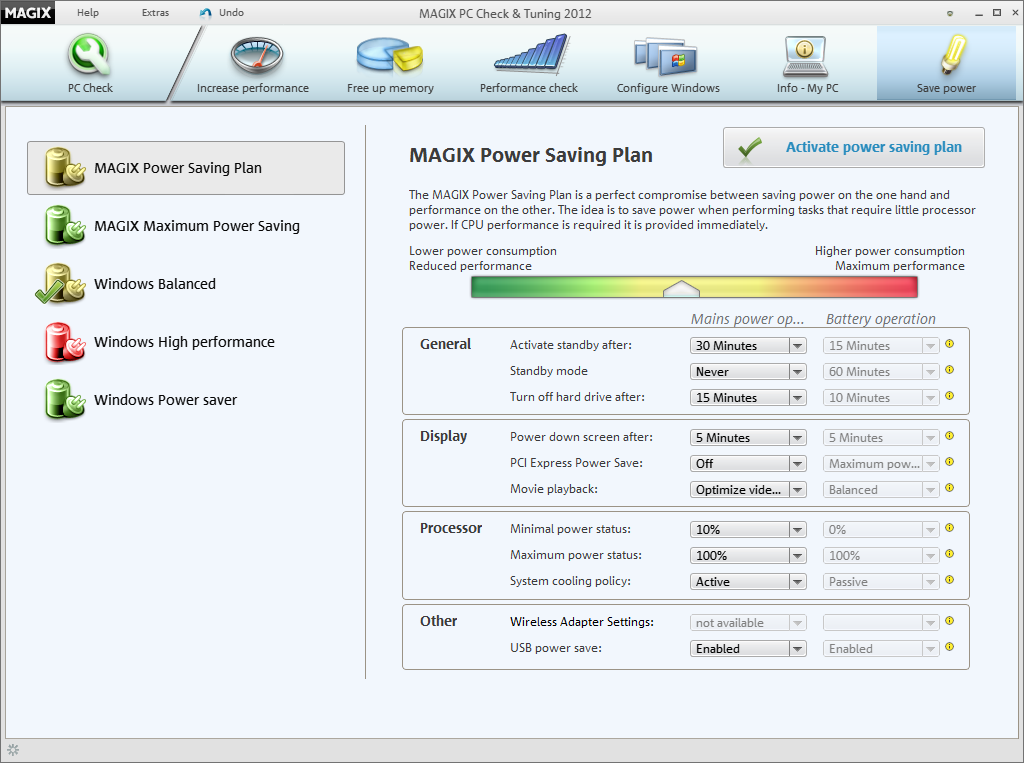Open the PC Check magnifier icon
1024x763 pixels.
[89, 55]
